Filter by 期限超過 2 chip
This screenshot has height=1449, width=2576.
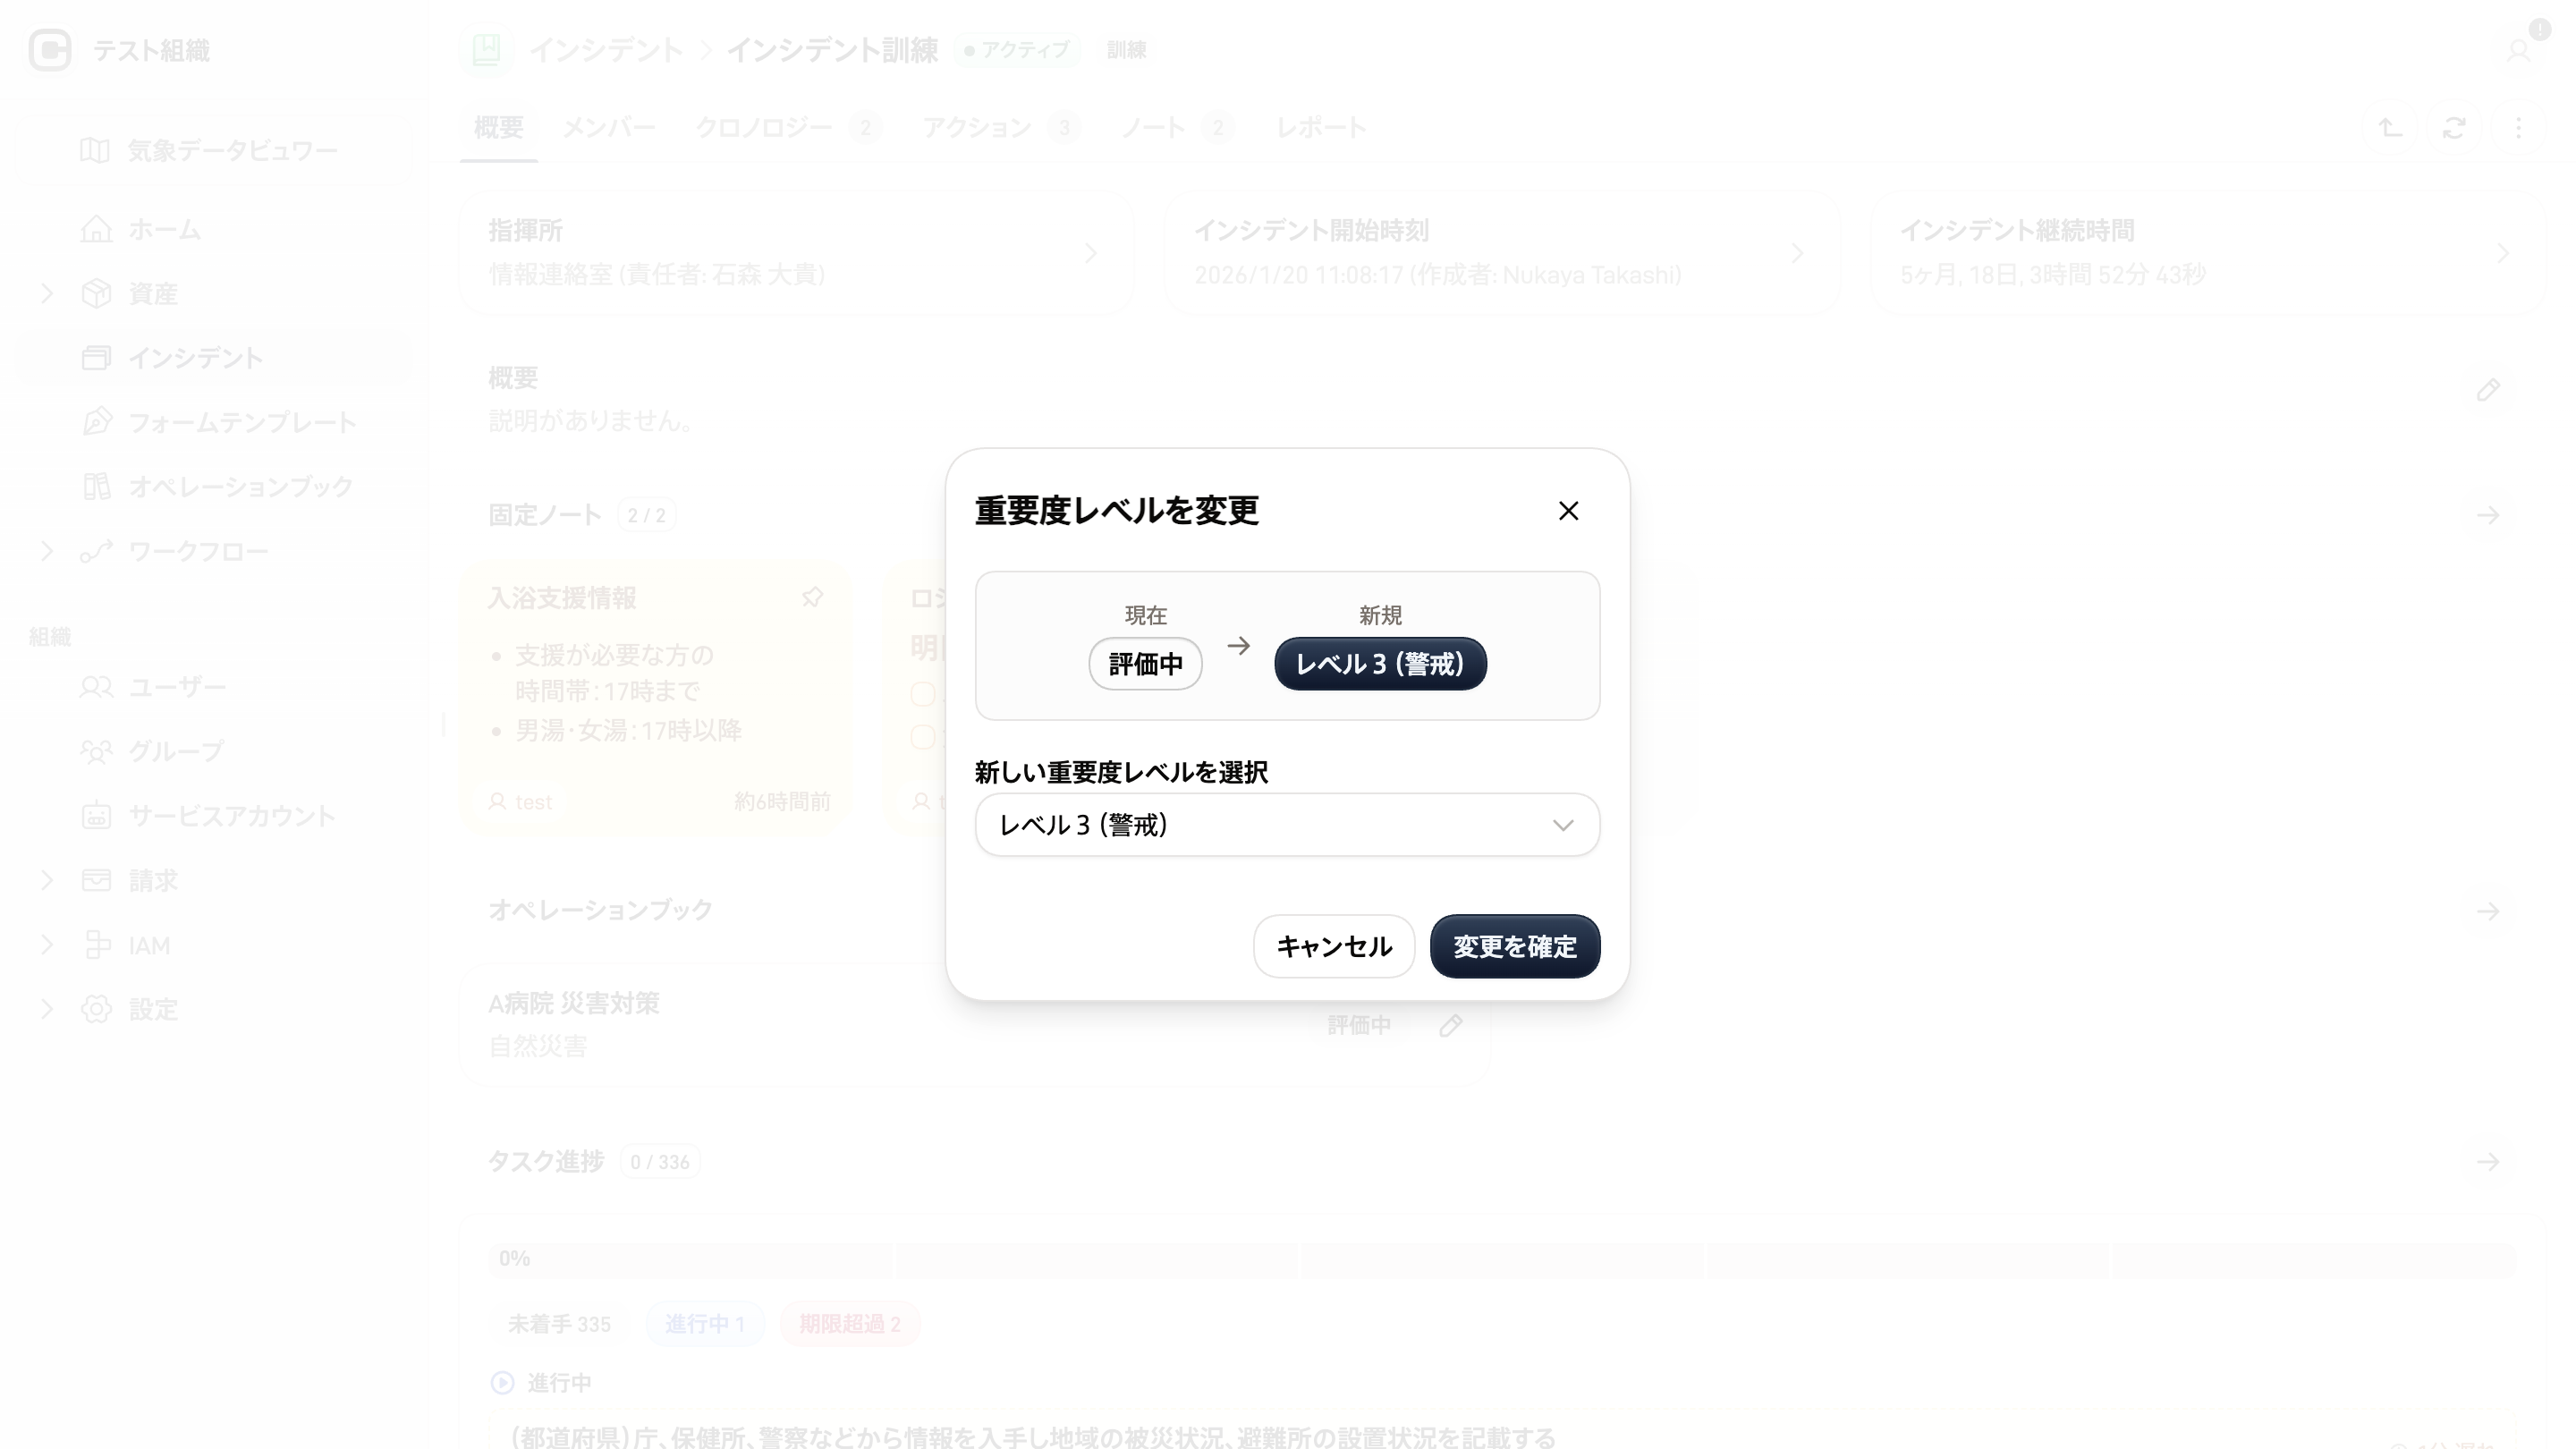coord(849,1324)
